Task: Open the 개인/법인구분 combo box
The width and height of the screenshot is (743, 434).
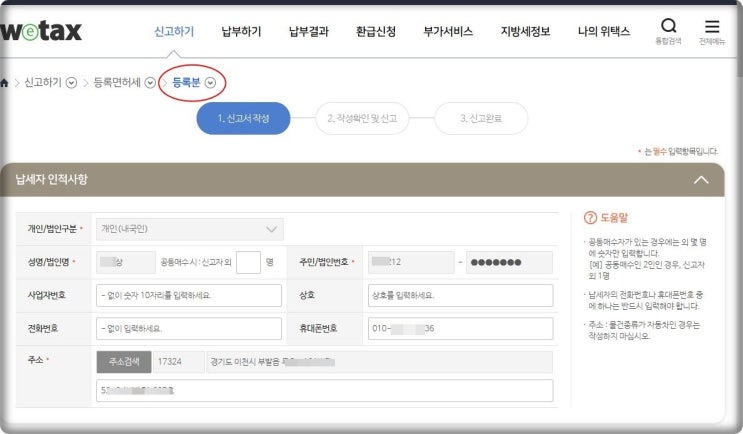Action: (190, 229)
